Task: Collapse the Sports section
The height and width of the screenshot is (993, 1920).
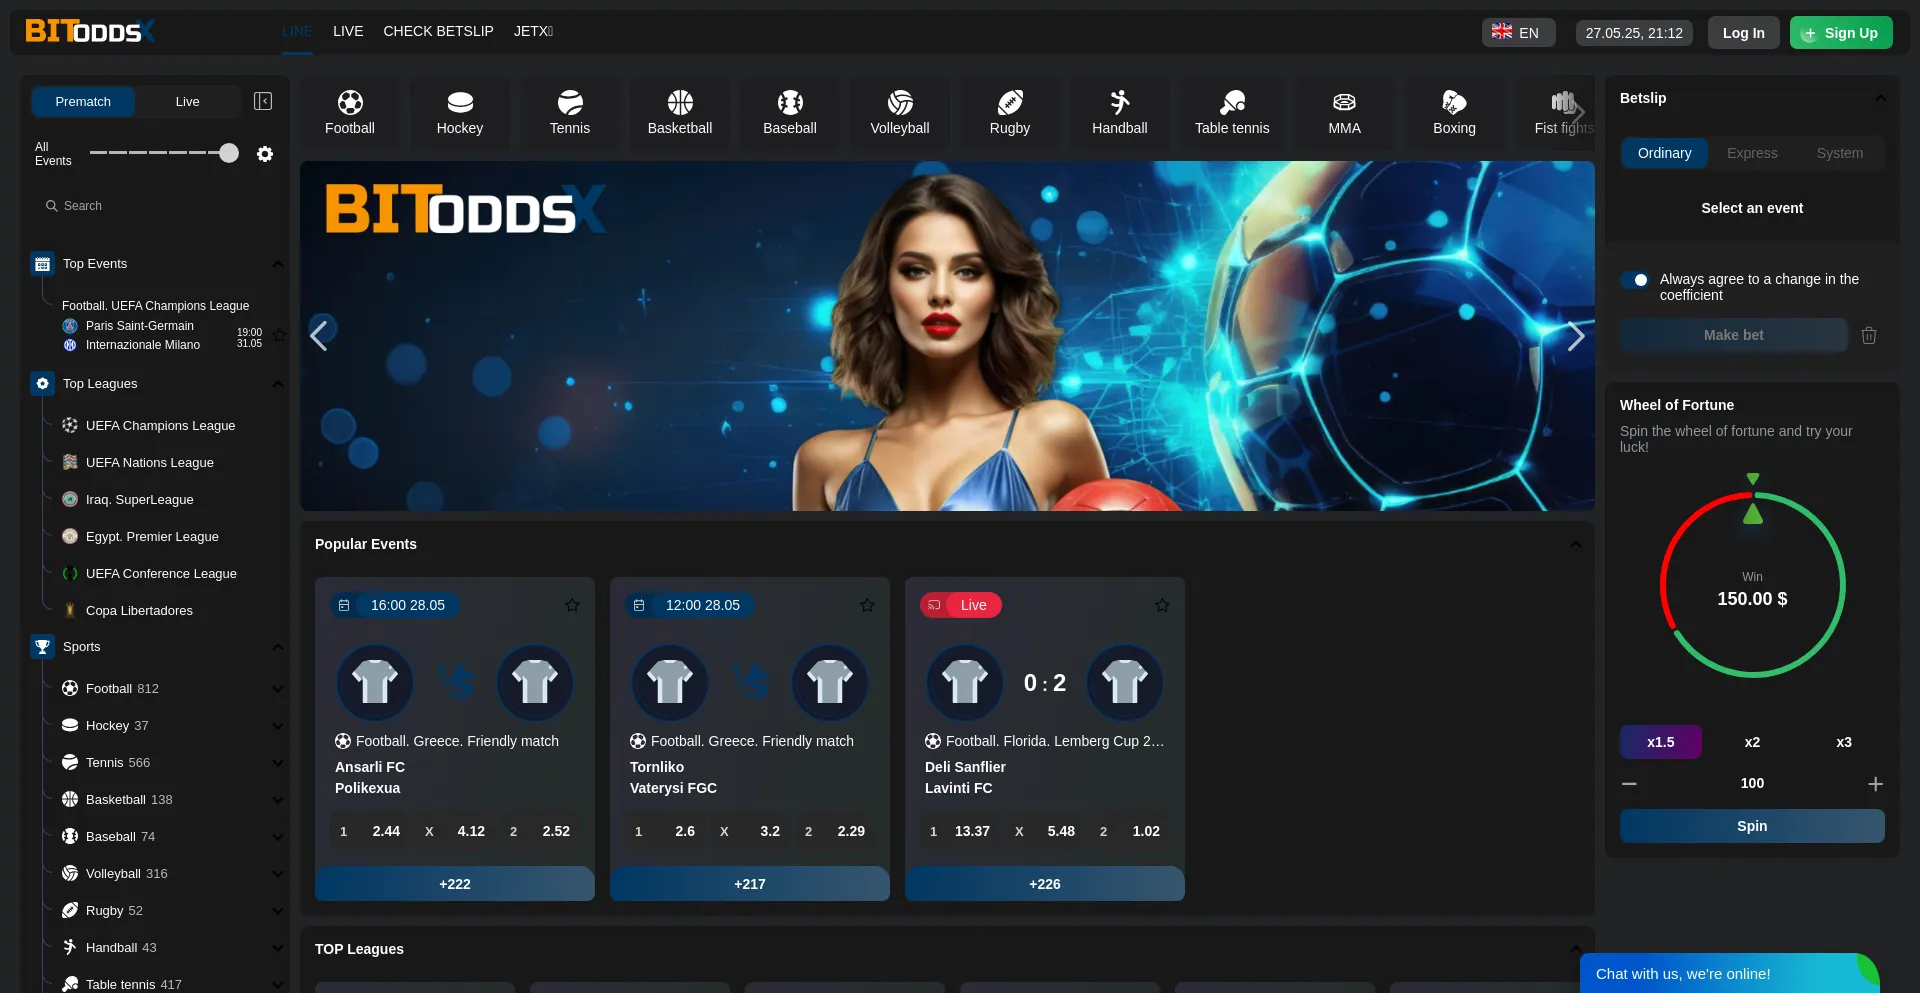Action: coord(278,647)
